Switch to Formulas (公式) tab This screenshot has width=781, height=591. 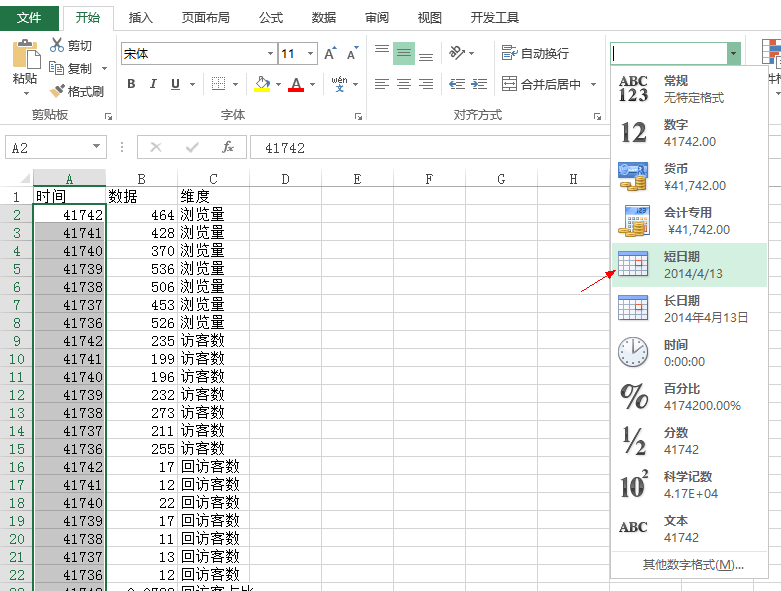pos(270,18)
